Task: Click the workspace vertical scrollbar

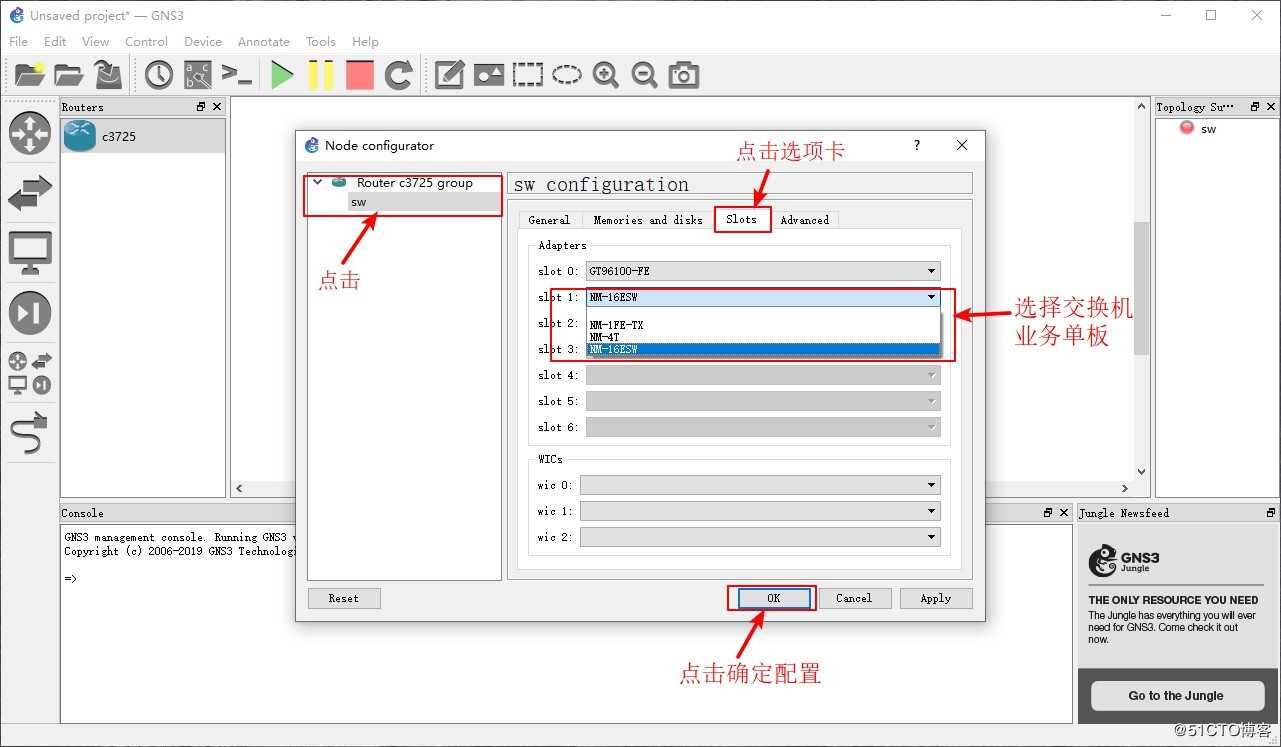Action: point(1141,288)
